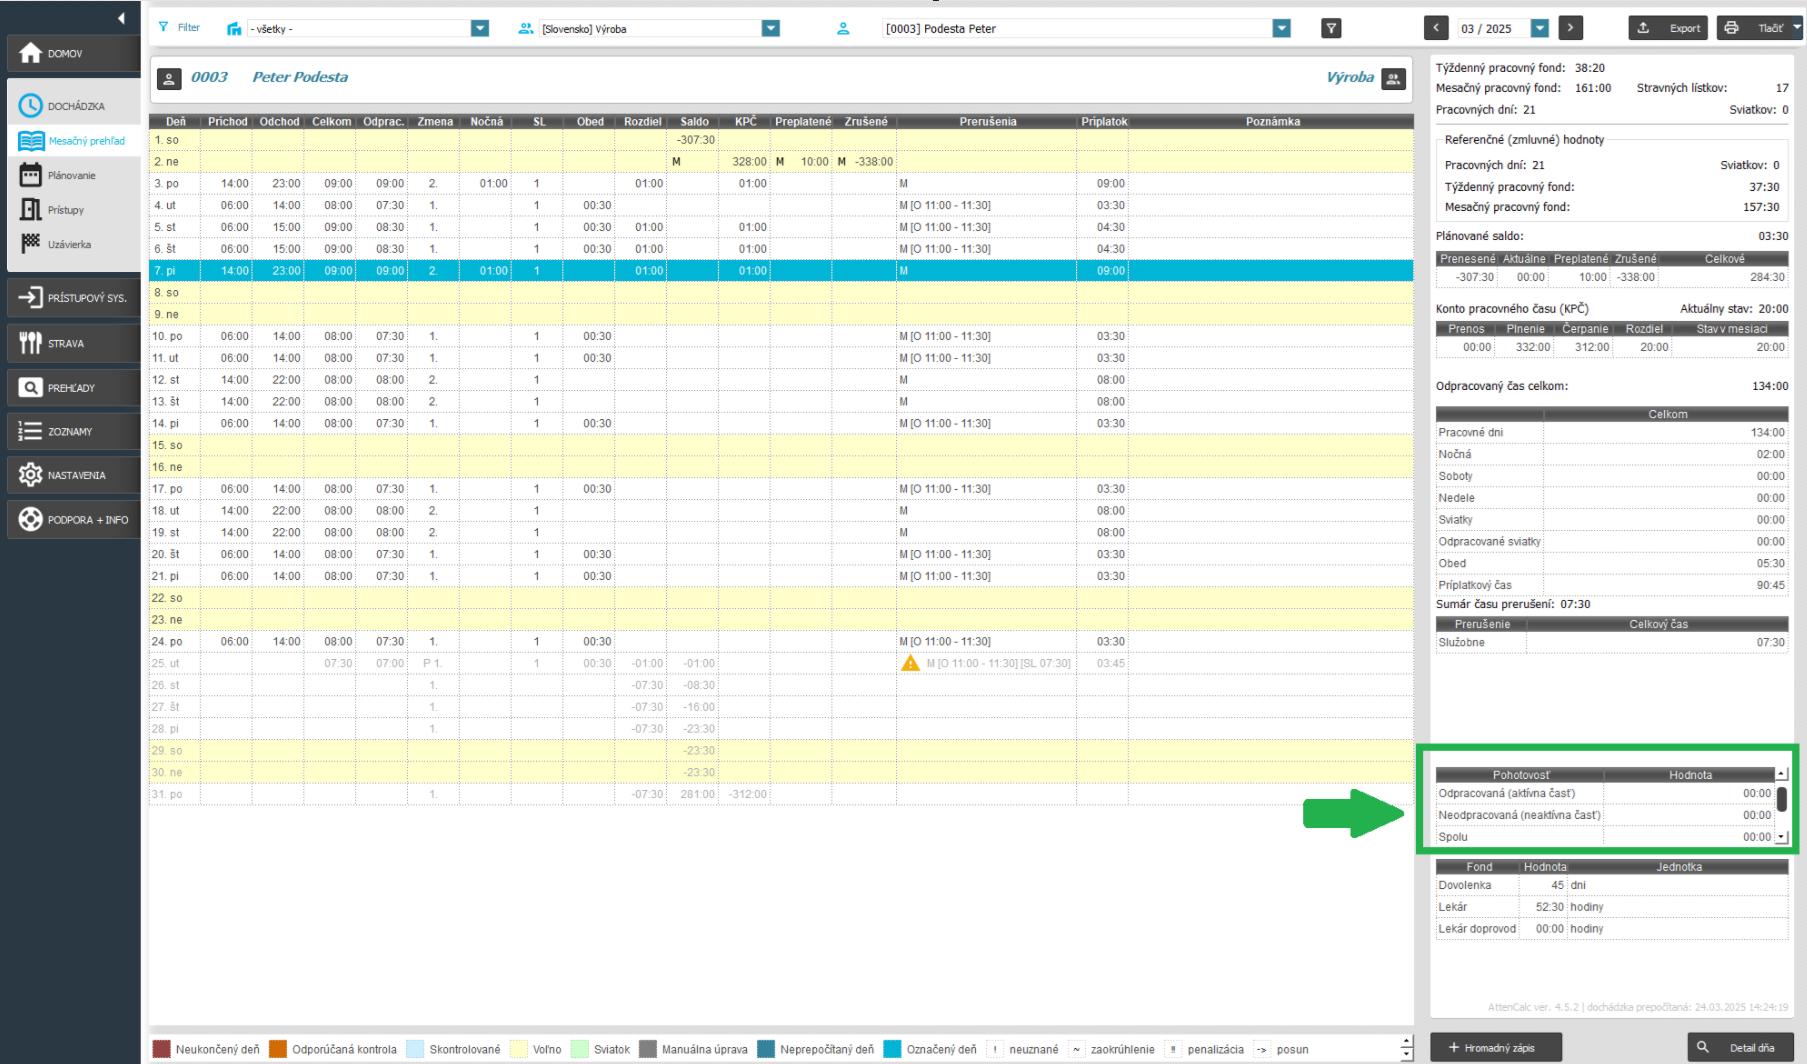1807x1064 pixels.
Task: Open the Nastavenia settings section
Action: pyautogui.click(x=72, y=475)
